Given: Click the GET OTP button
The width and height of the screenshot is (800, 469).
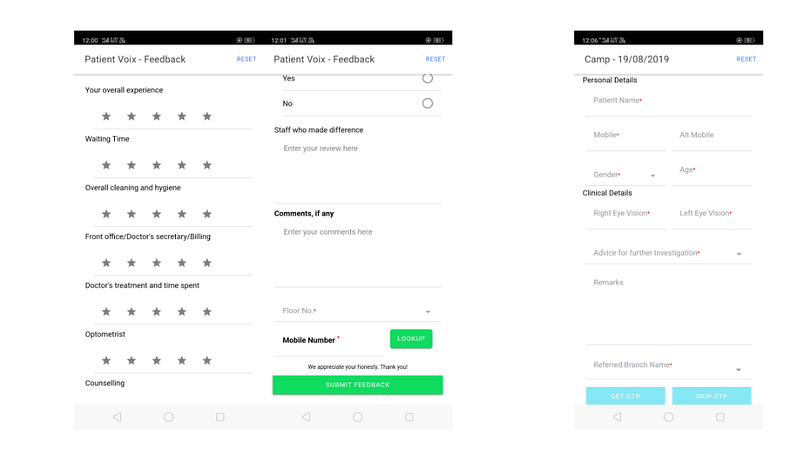Looking at the screenshot, I should pyautogui.click(x=626, y=396).
